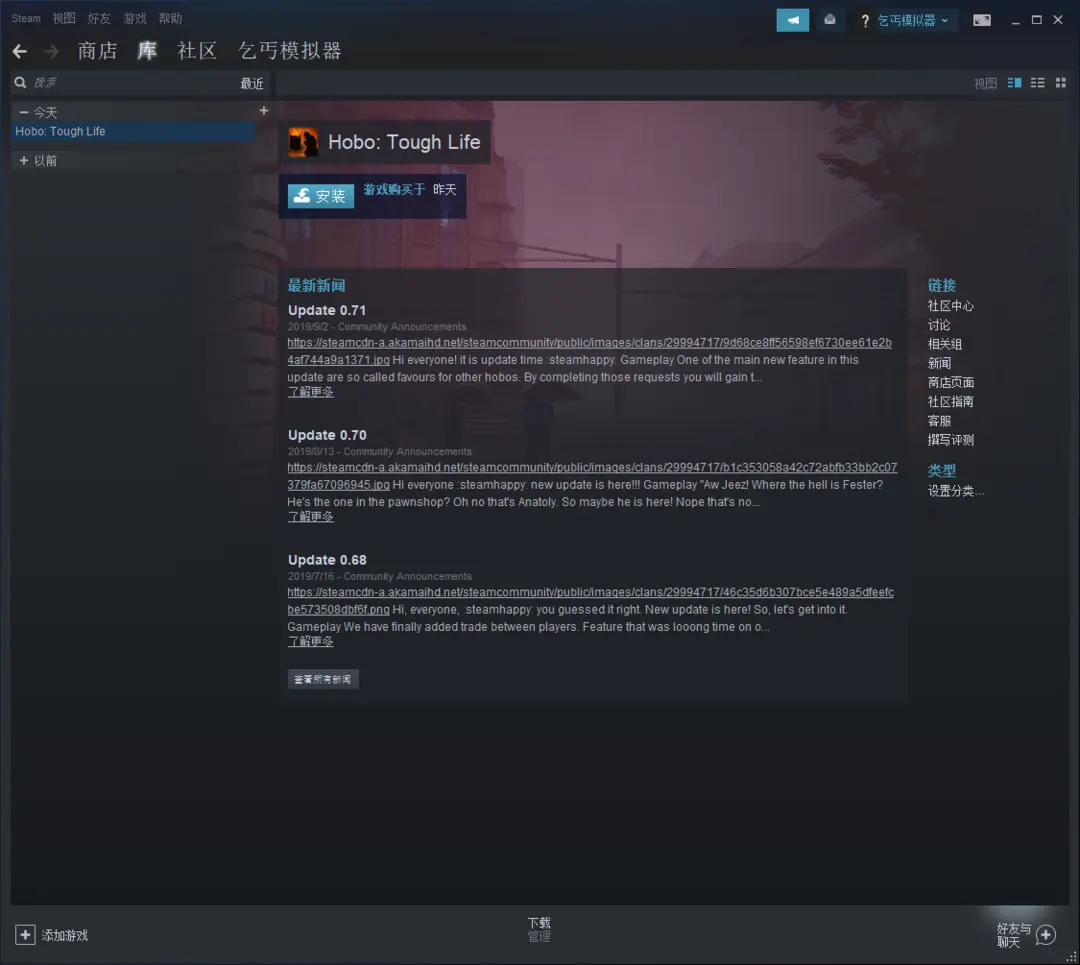Open the 新闻 link
1080x965 pixels.
coord(938,363)
